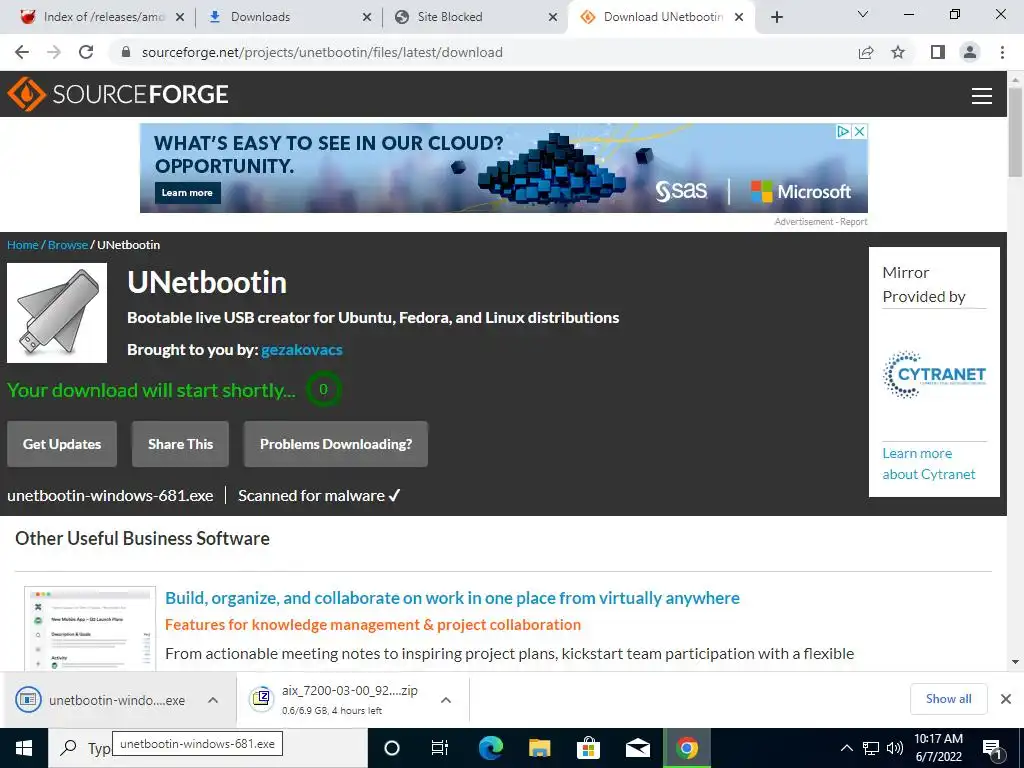This screenshot has height=768, width=1024.
Task: Close the ad with the X icon
Action: pyautogui.click(x=860, y=131)
